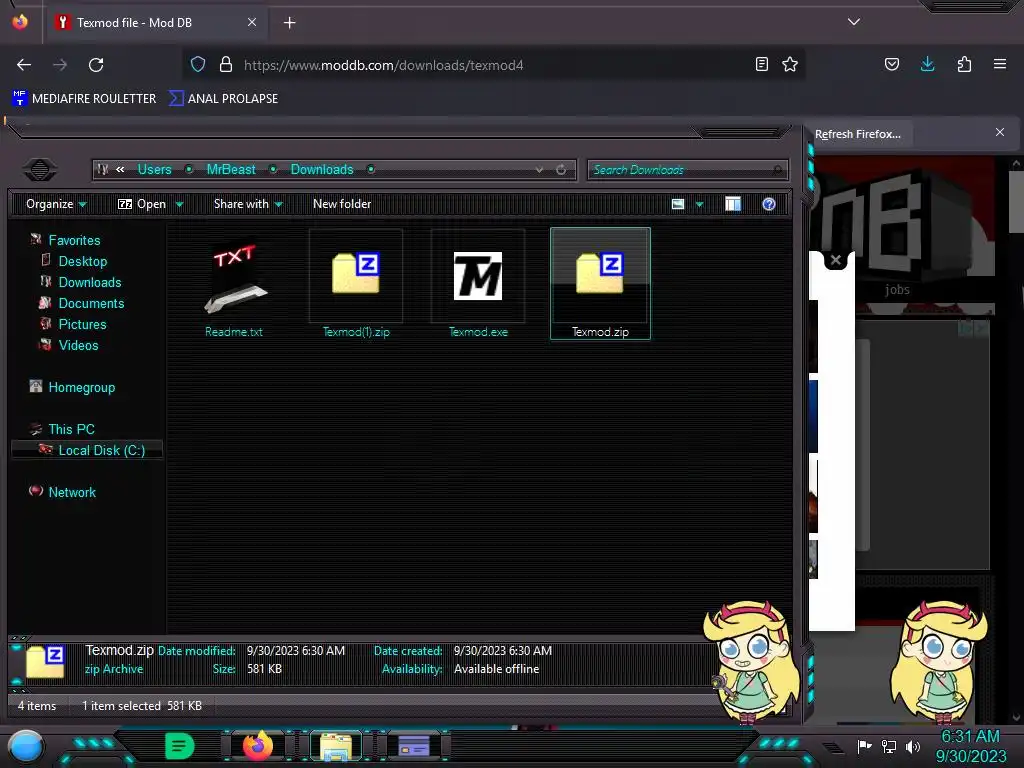Viewport: 1024px width, 768px height.
Task: Select This PC in the navigation pane
Action: click(x=71, y=429)
